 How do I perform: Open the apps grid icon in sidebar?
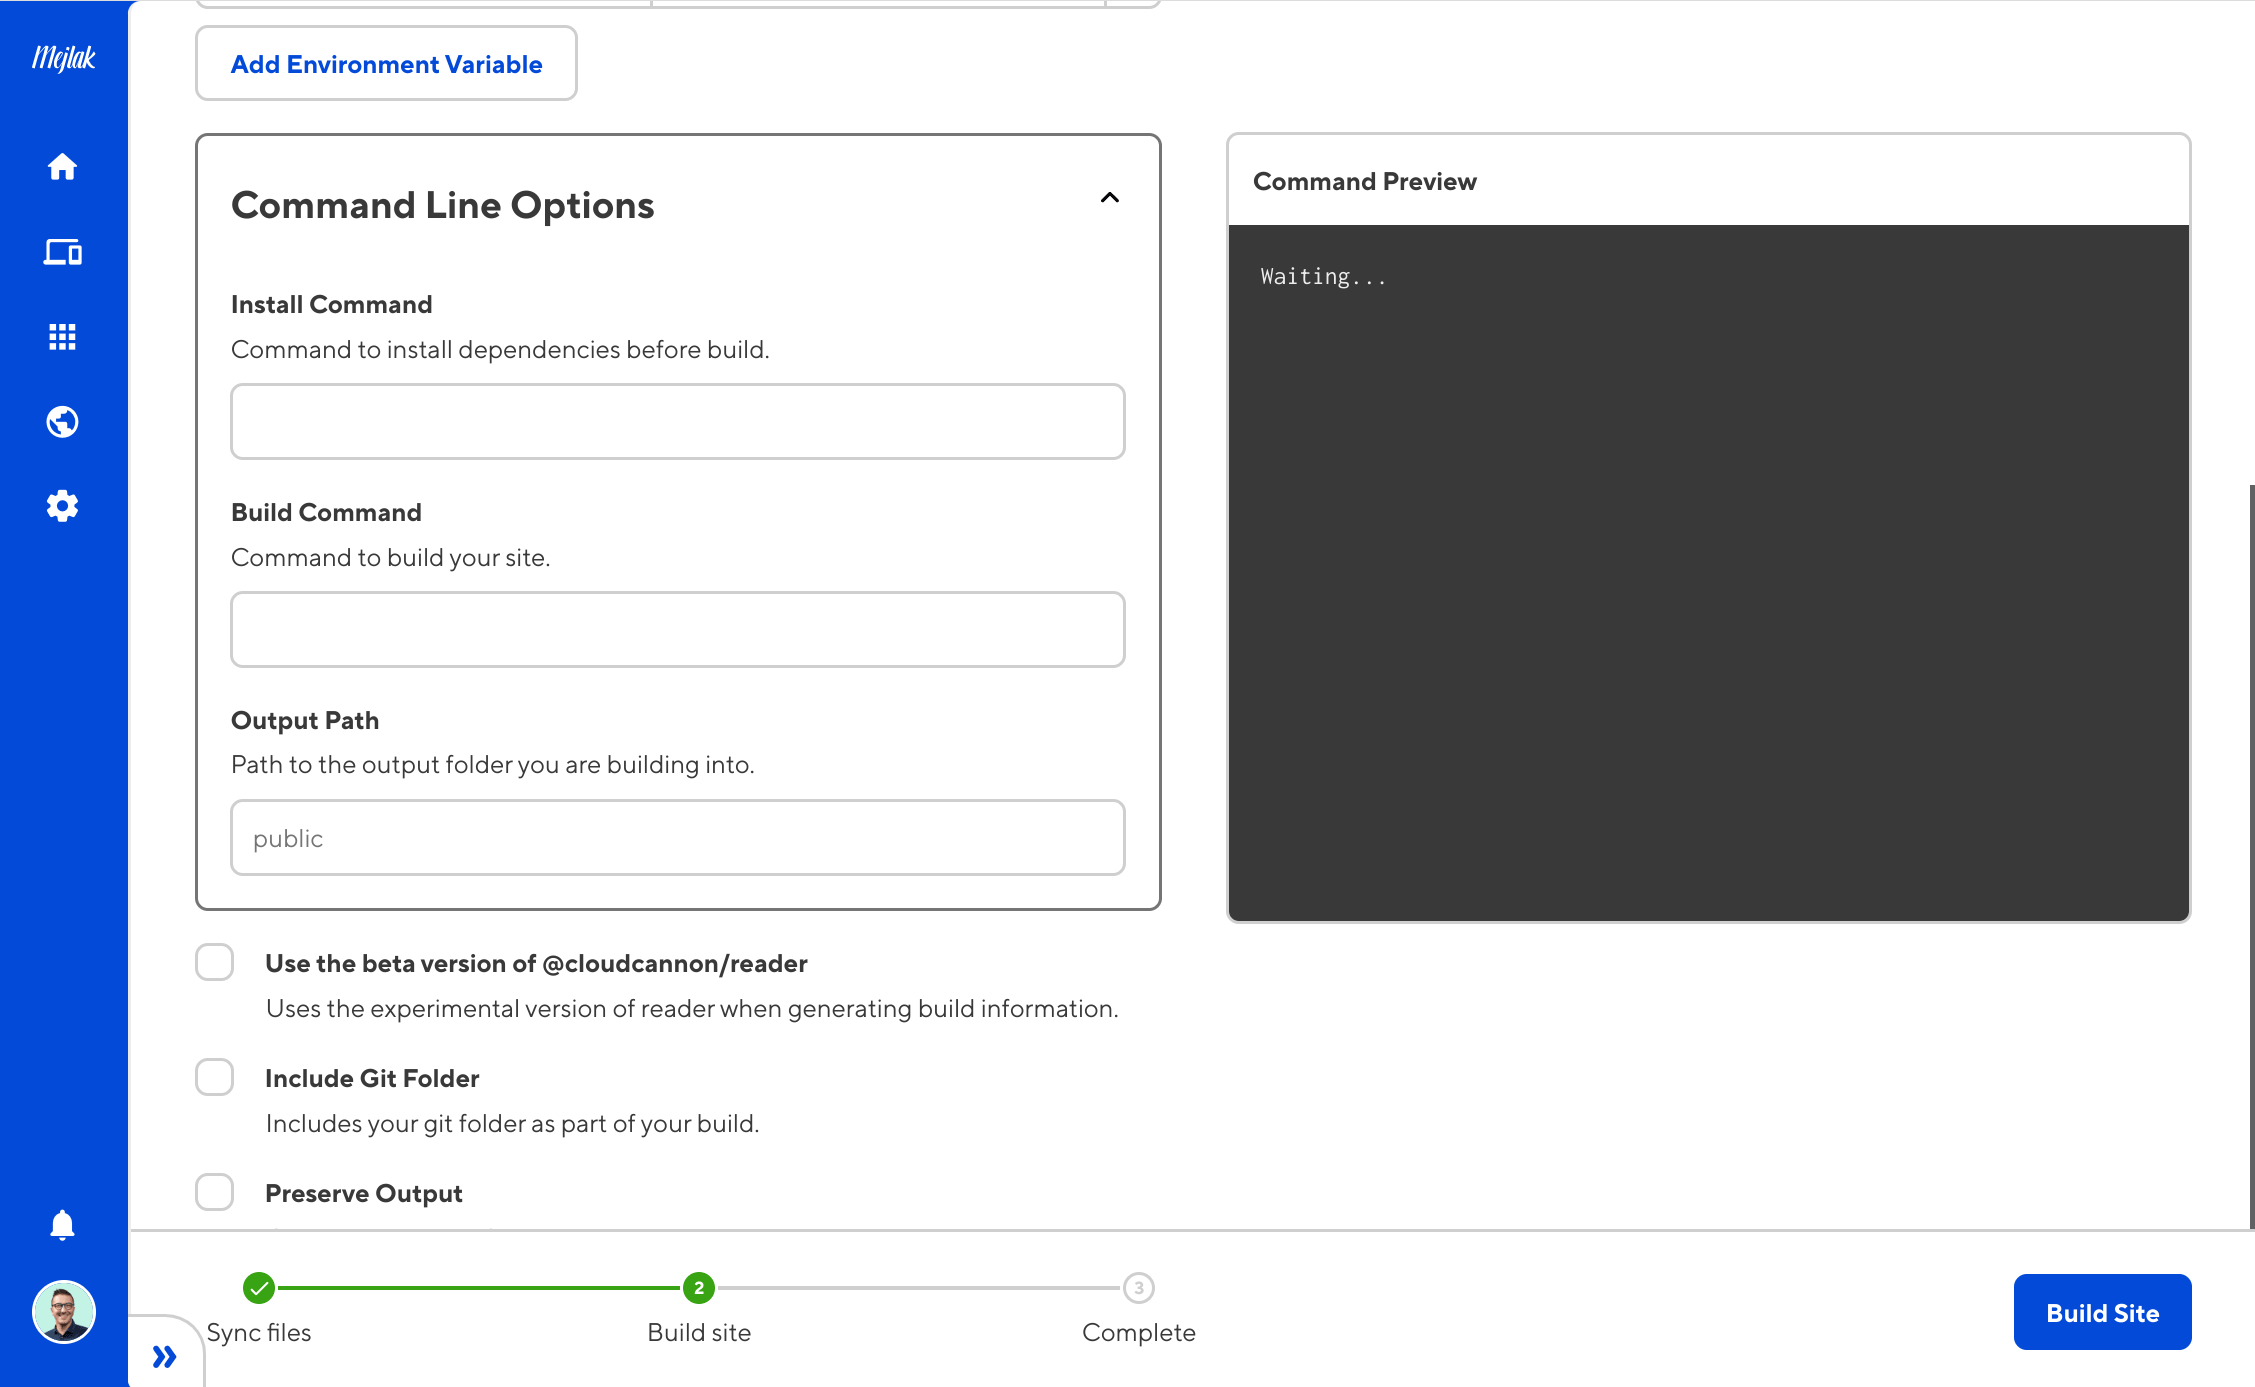[x=62, y=336]
